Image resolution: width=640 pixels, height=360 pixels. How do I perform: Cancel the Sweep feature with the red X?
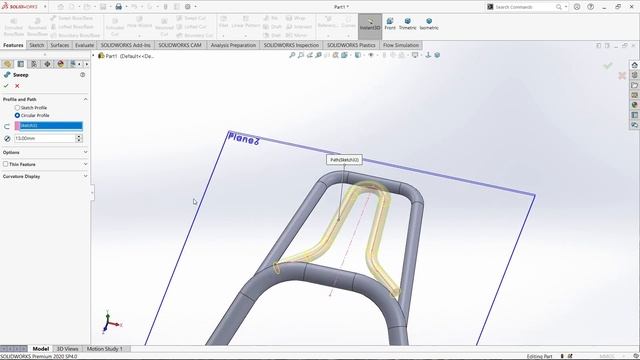coord(17,86)
